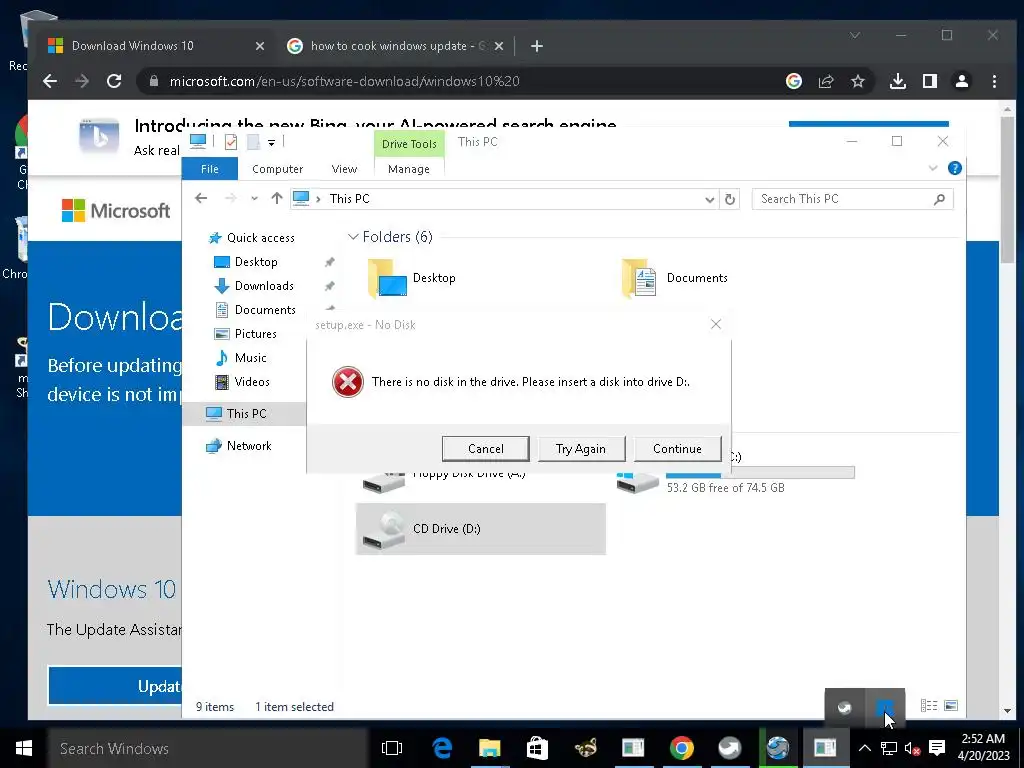Open the Action Center notifications
This screenshot has width=1024, height=768.
click(x=937, y=748)
